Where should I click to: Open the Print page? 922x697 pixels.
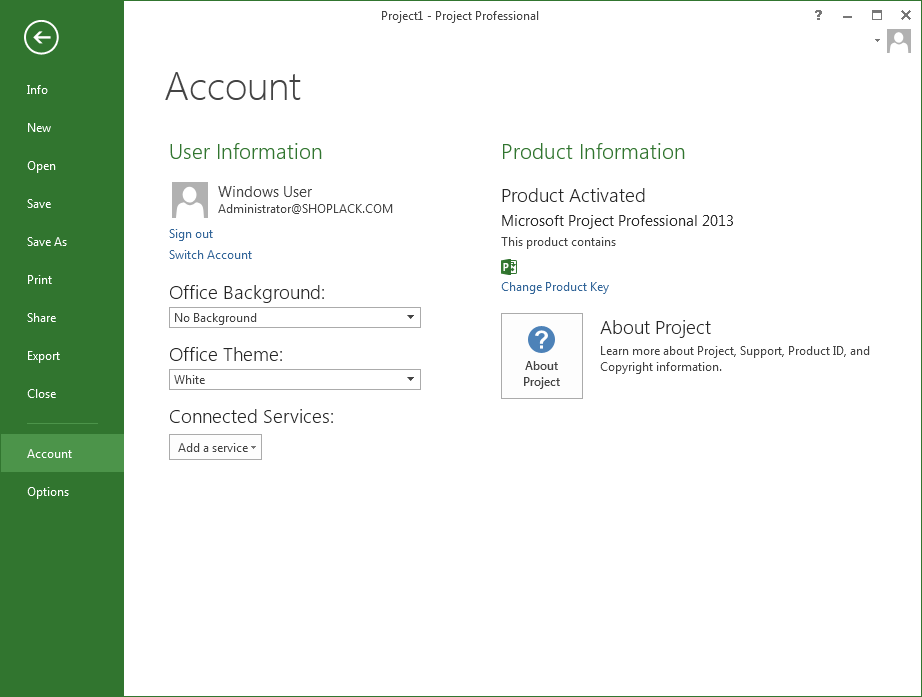point(62,280)
